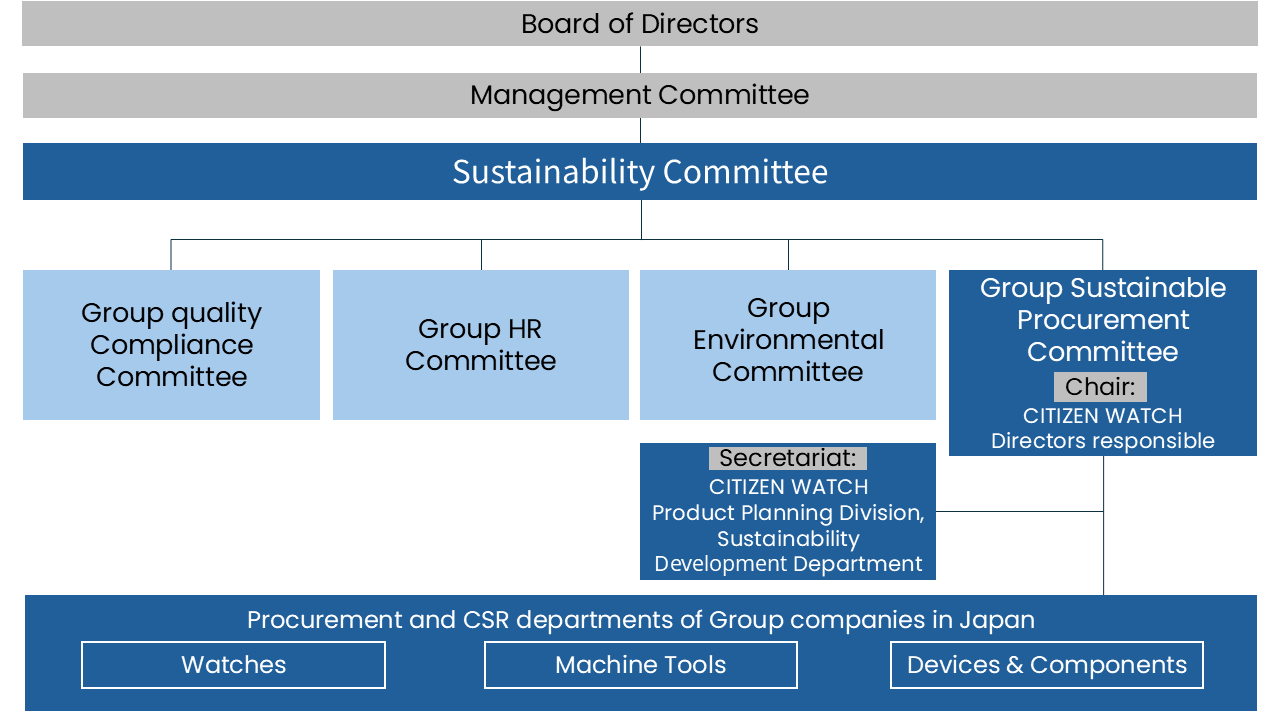Click the Sustainability Committee banner

pos(640,172)
